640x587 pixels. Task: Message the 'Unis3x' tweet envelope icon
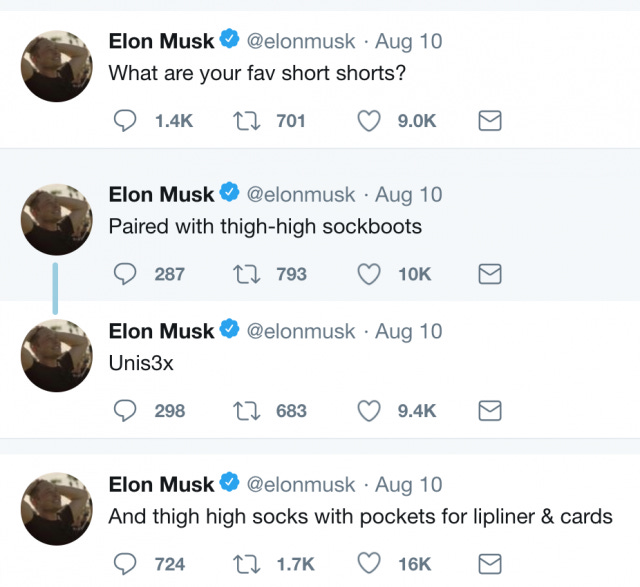[490, 411]
